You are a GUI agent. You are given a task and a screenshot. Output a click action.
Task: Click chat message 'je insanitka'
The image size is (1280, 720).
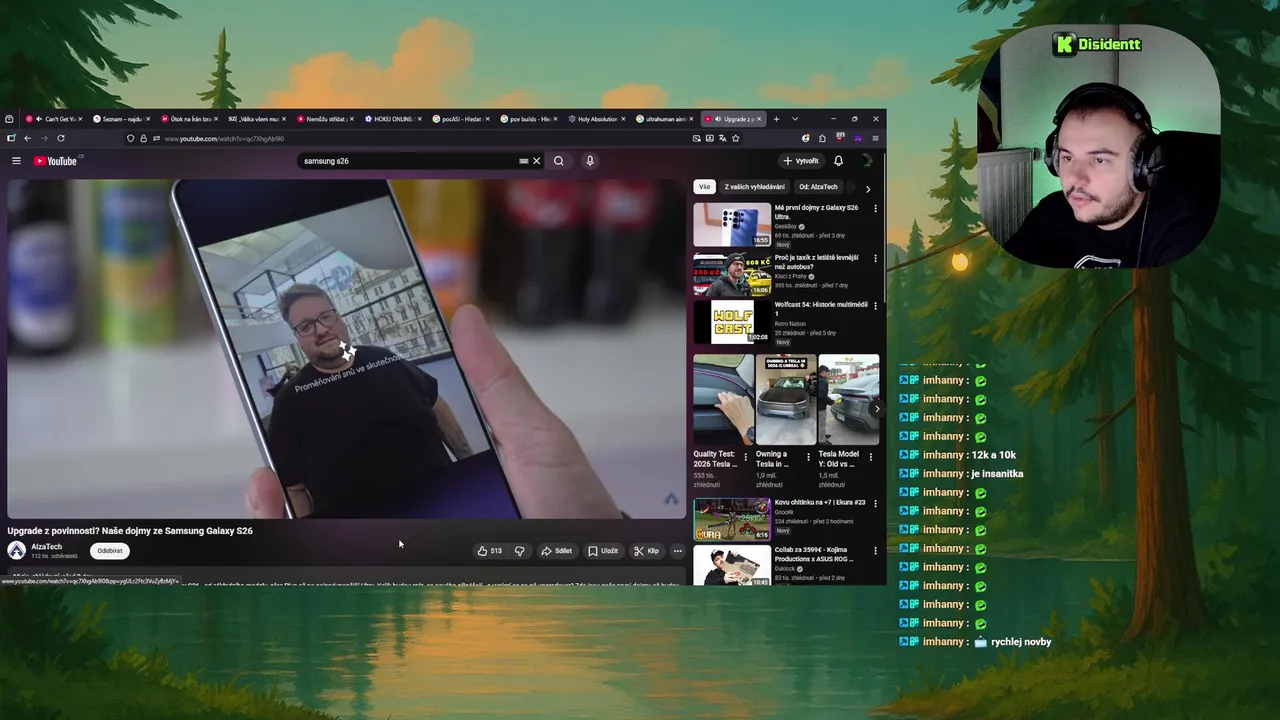(x=997, y=474)
